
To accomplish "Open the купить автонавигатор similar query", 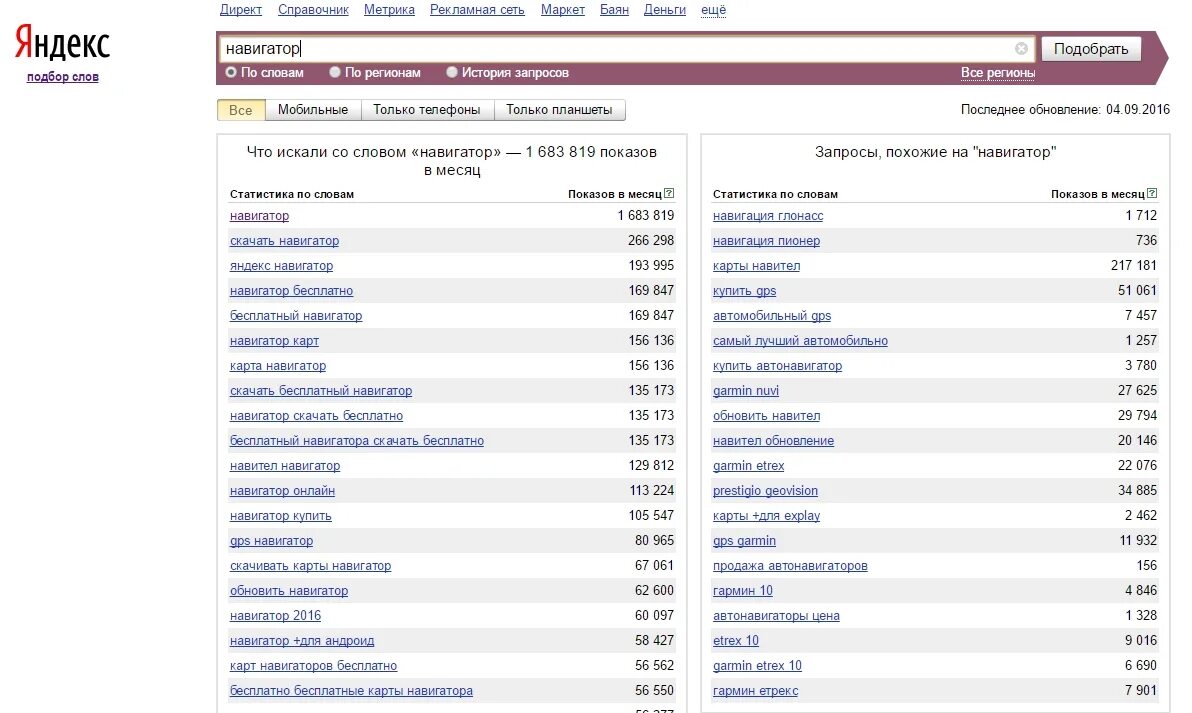I will click(778, 366).
